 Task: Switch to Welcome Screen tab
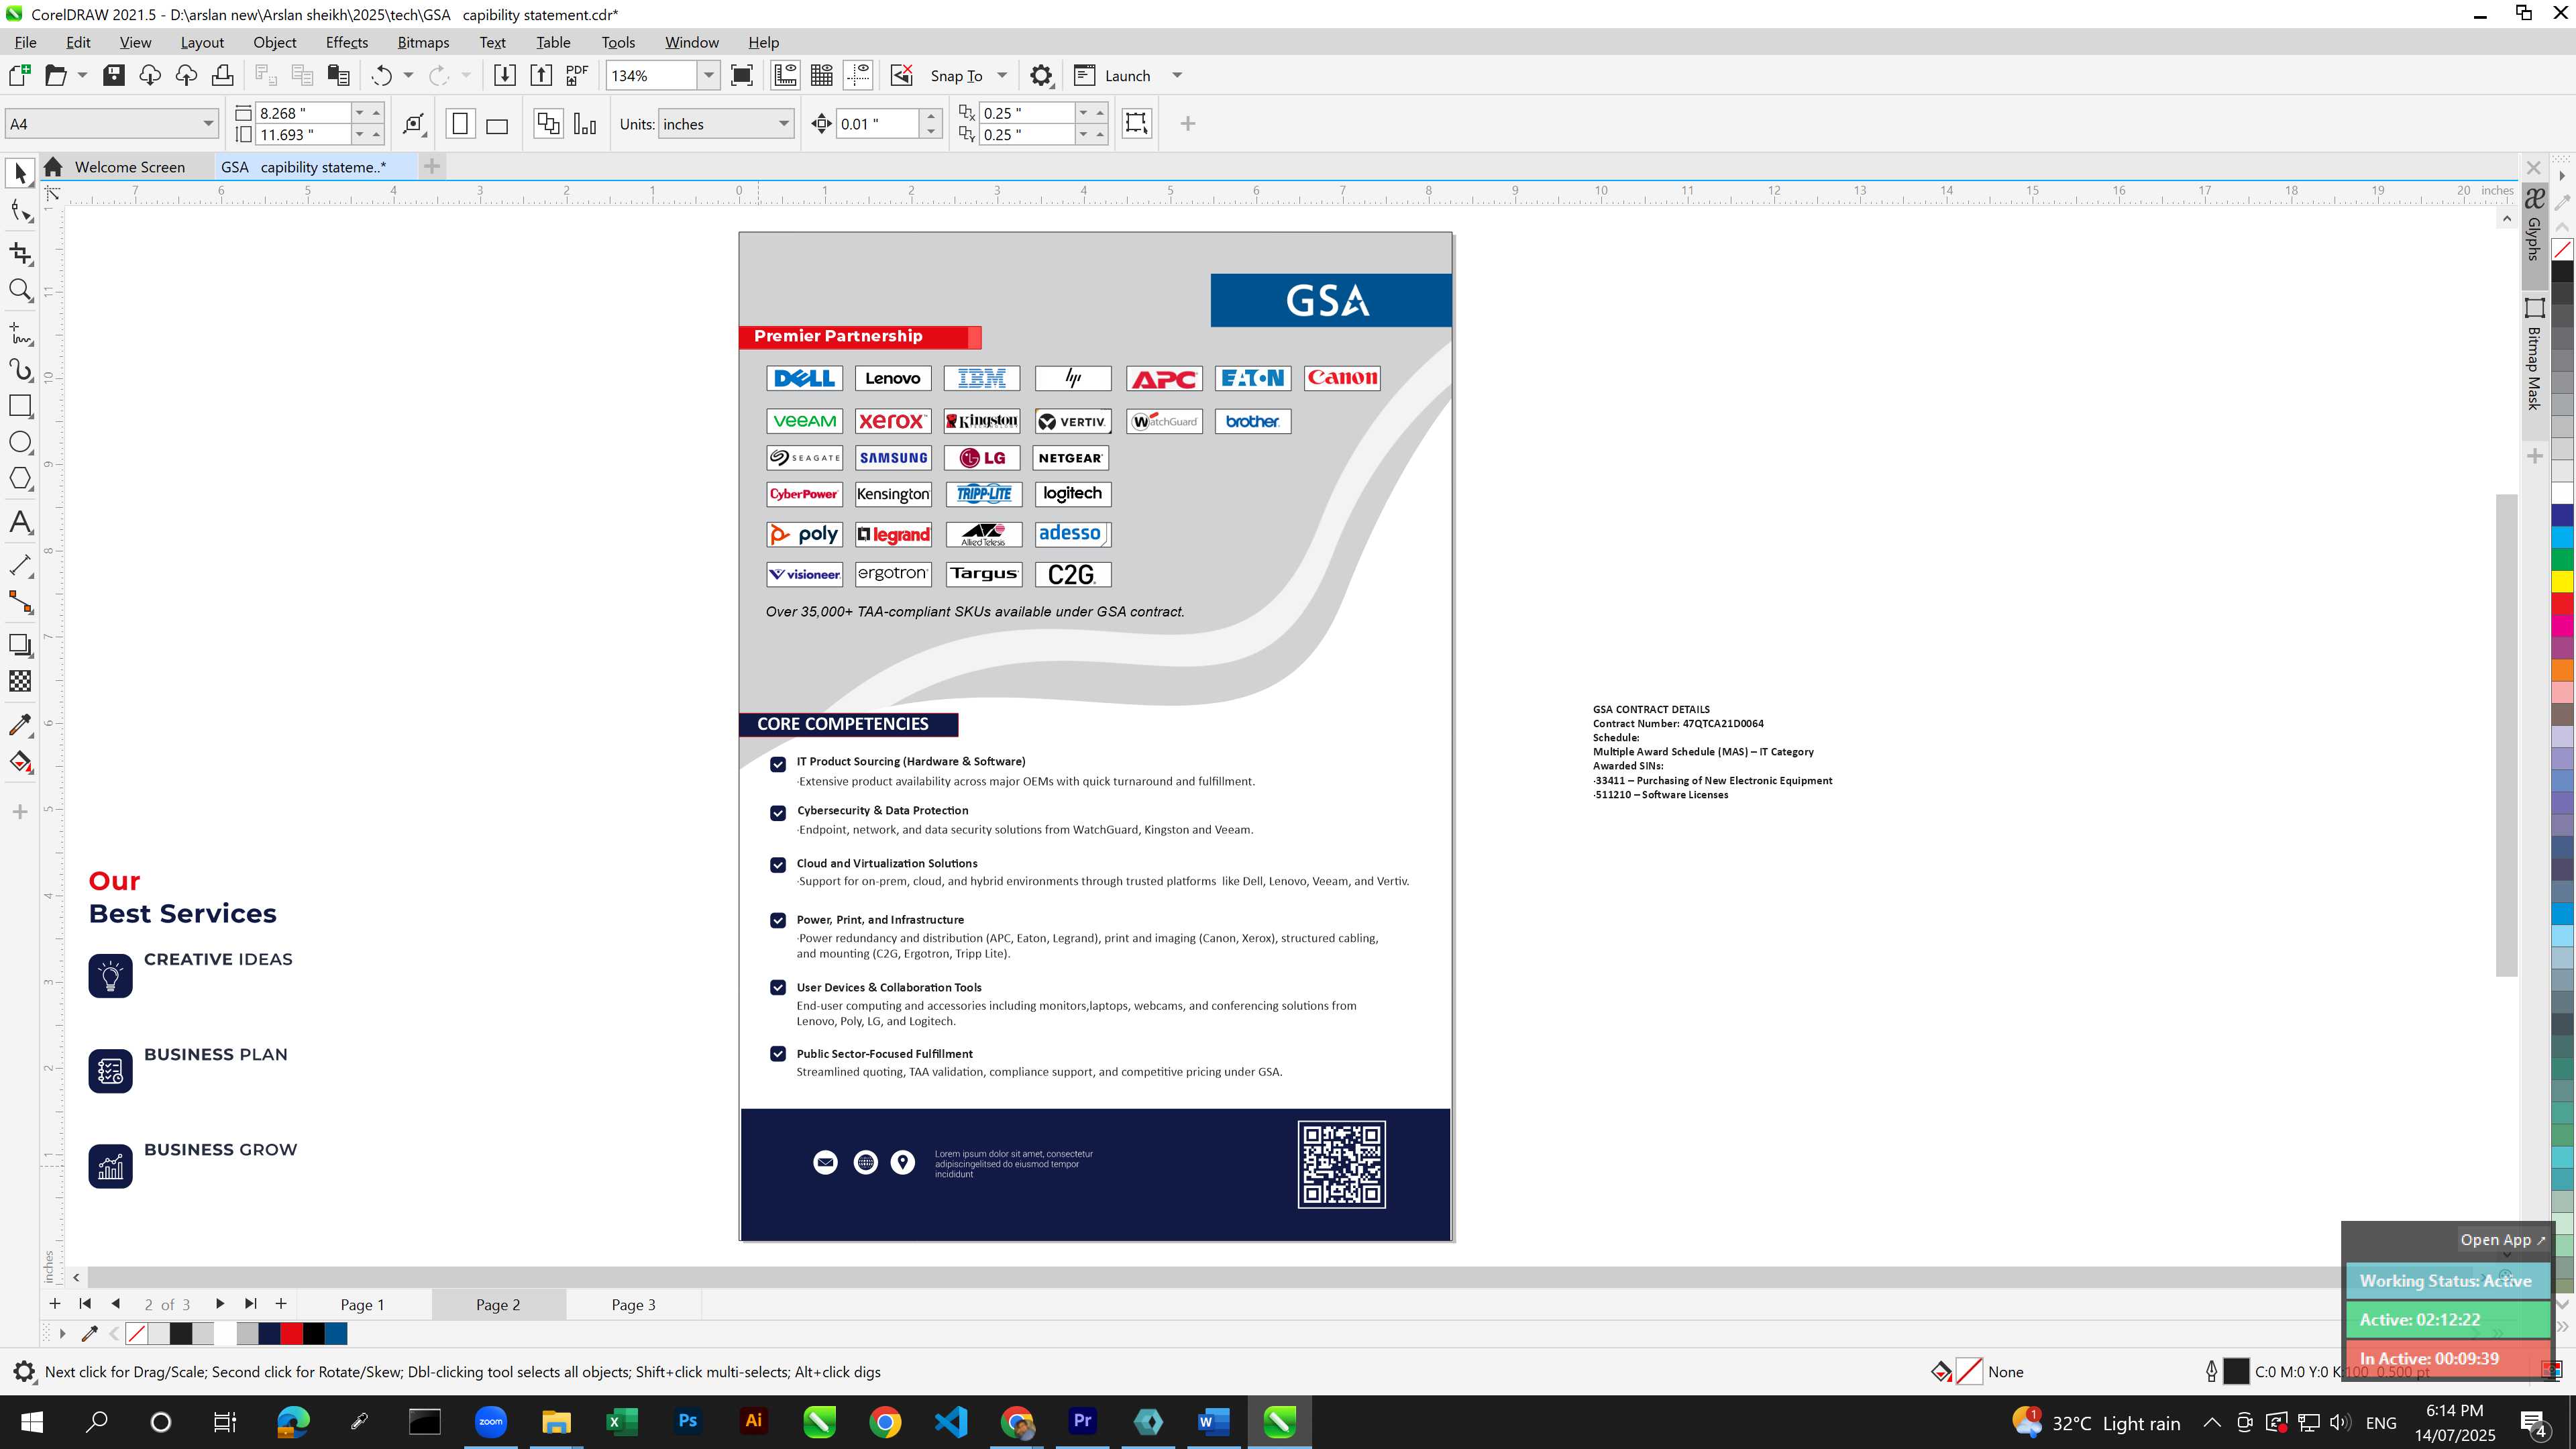click(129, 167)
